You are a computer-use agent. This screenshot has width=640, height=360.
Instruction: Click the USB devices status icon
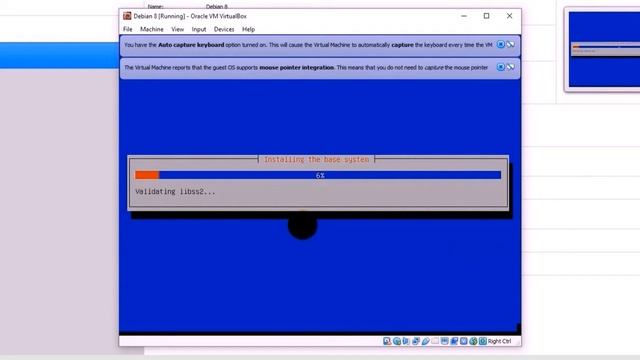426,341
